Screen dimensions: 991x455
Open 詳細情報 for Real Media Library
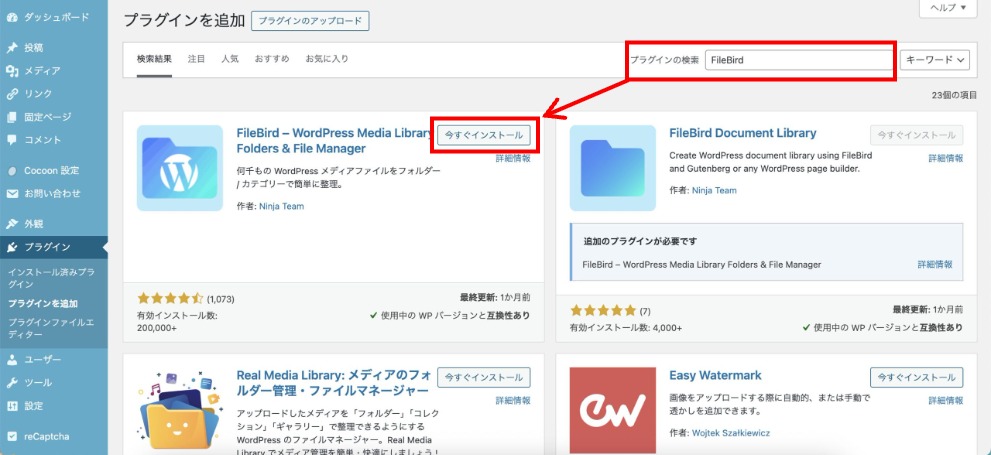point(513,401)
